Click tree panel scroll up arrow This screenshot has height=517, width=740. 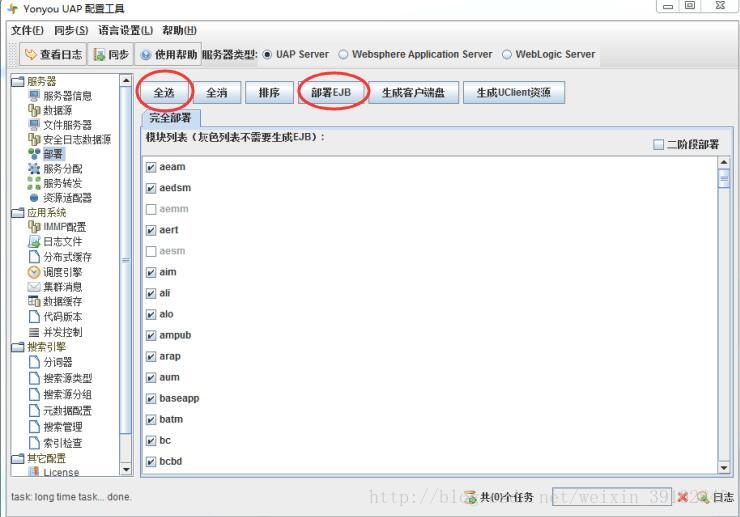point(126,81)
